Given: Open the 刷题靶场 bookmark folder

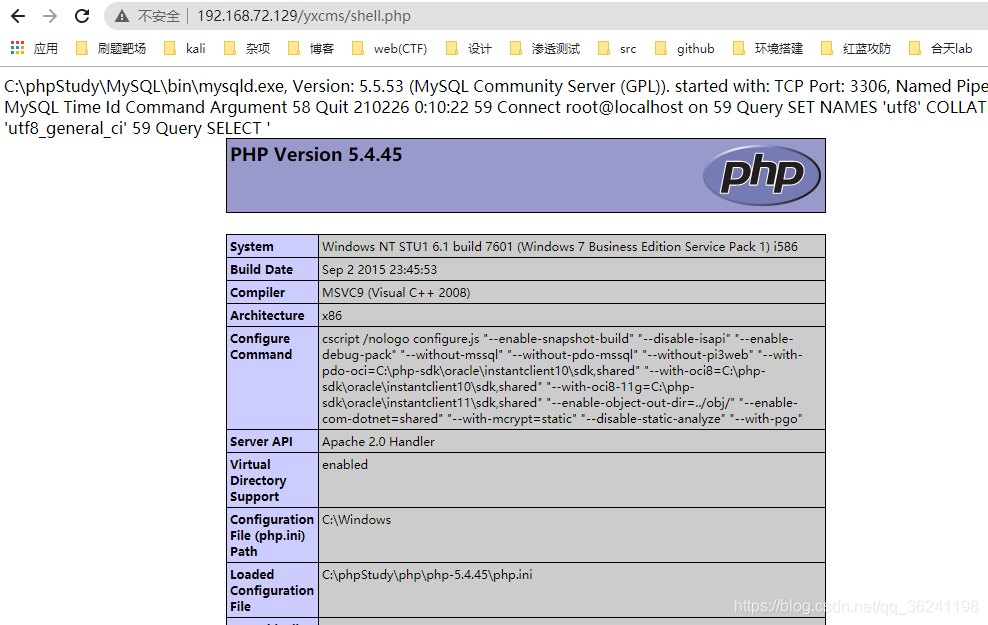Looking at the screenshot, I should (x=111, y=49).
